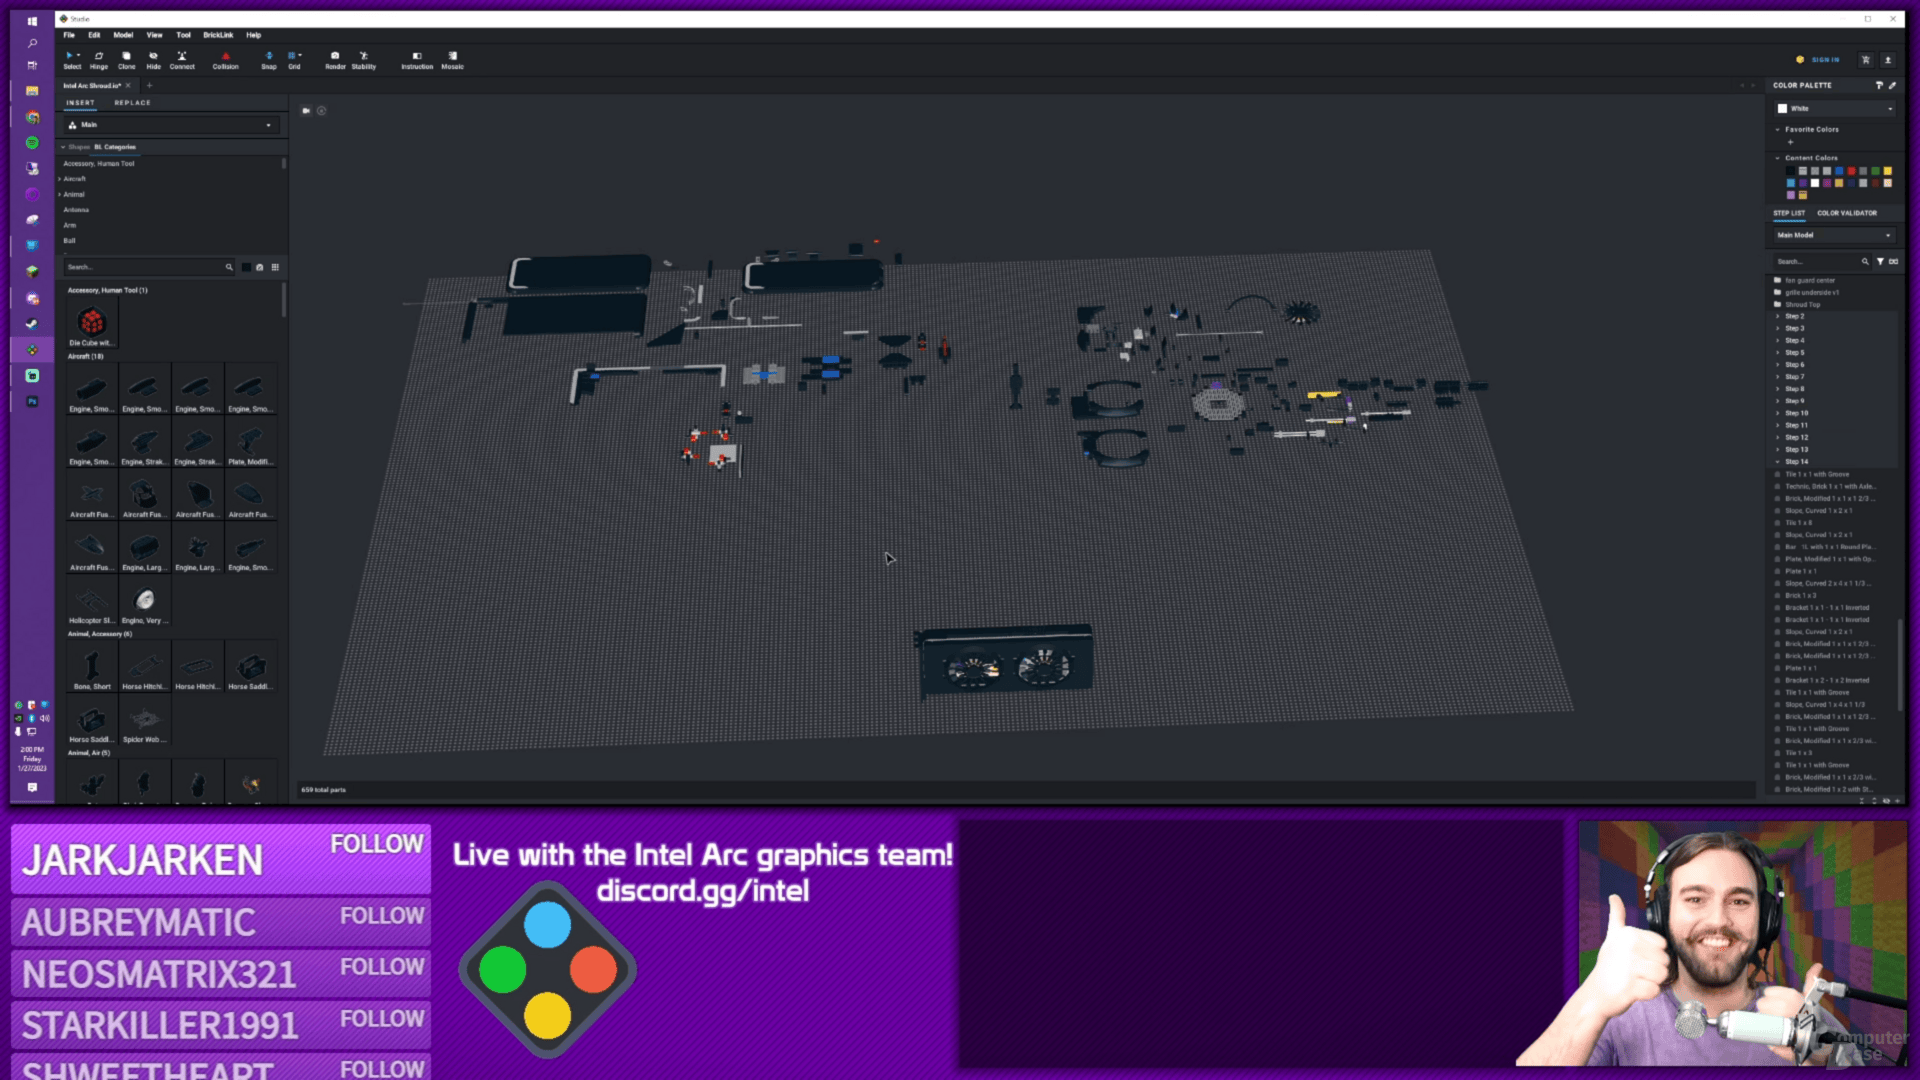Image resolution: width=1920 pixels, height=1080 pixels.
Task: Add a new document tab
Action: coord(149,85)
